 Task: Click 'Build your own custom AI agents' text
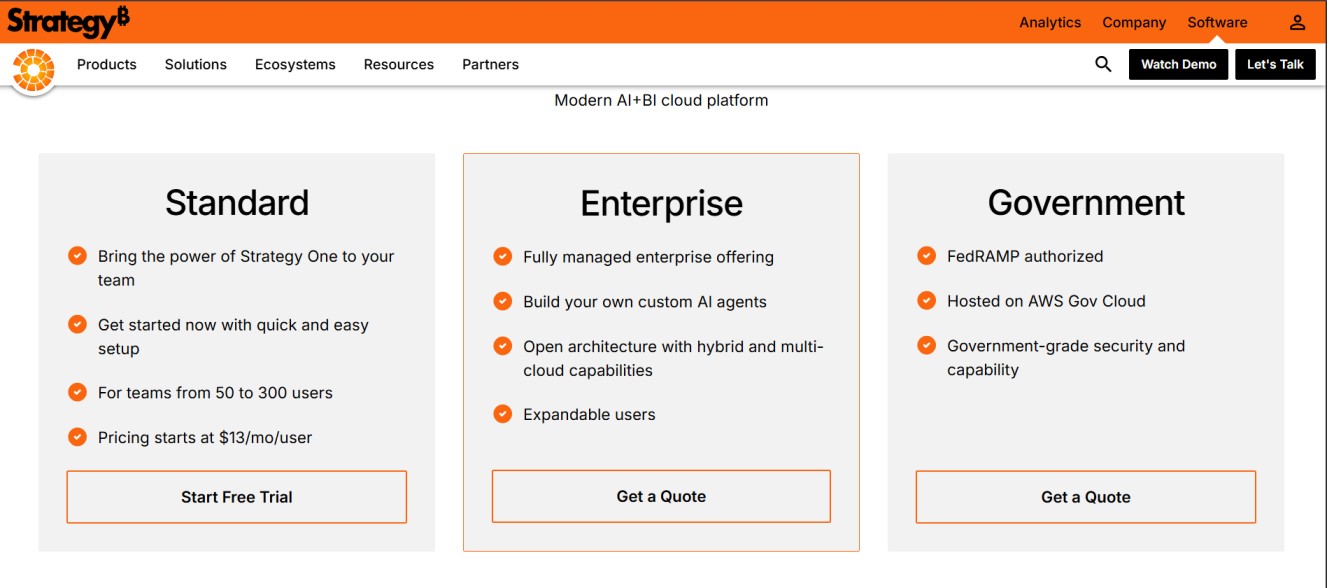(x=645, y=302)
